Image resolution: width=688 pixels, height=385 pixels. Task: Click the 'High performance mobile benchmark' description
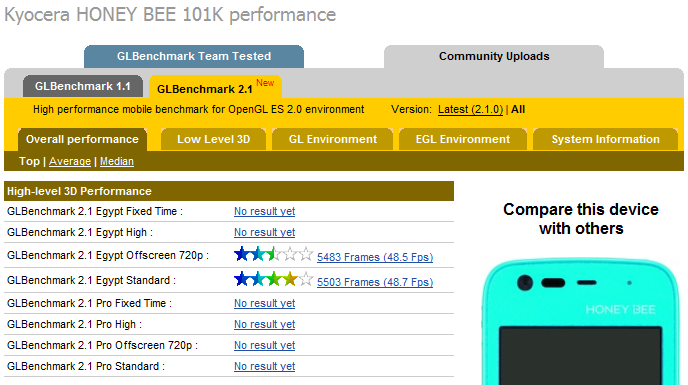point(199,109)
